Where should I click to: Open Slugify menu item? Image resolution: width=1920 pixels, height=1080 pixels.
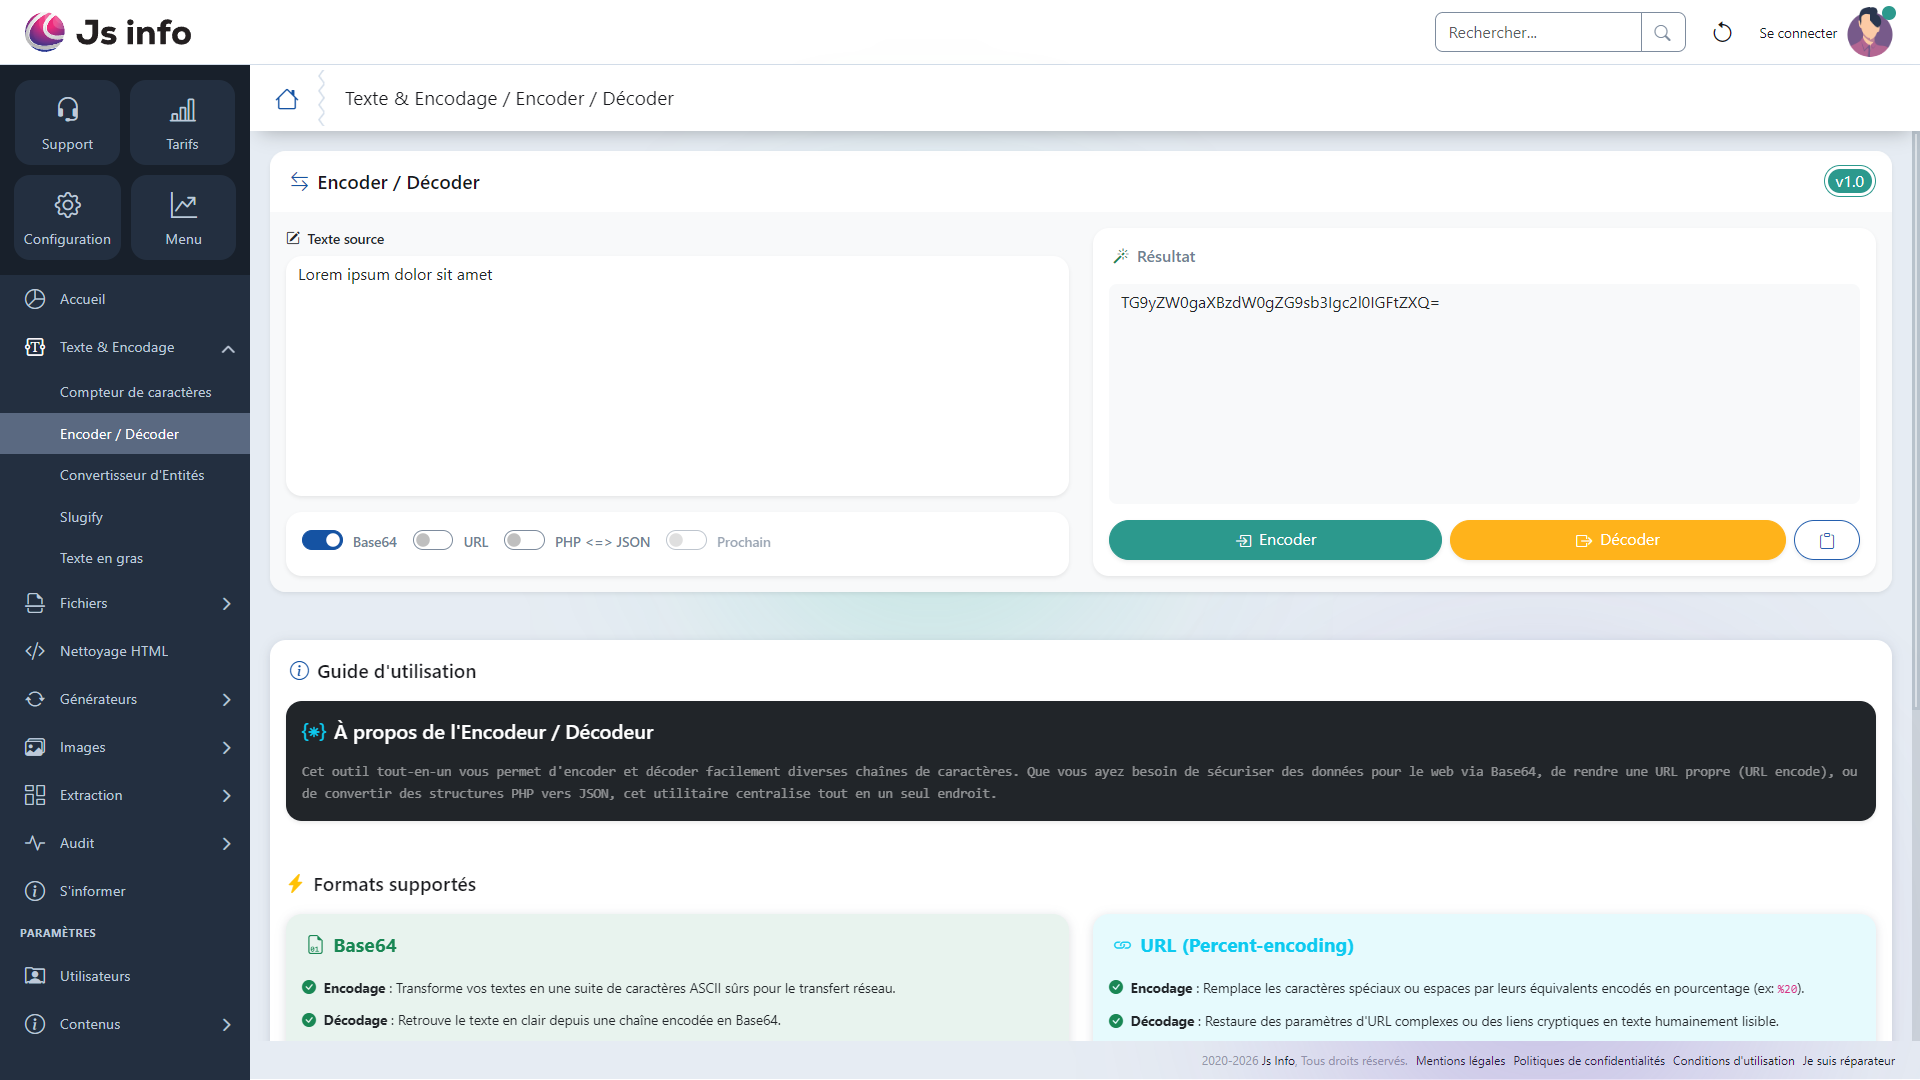coord(125,517)
